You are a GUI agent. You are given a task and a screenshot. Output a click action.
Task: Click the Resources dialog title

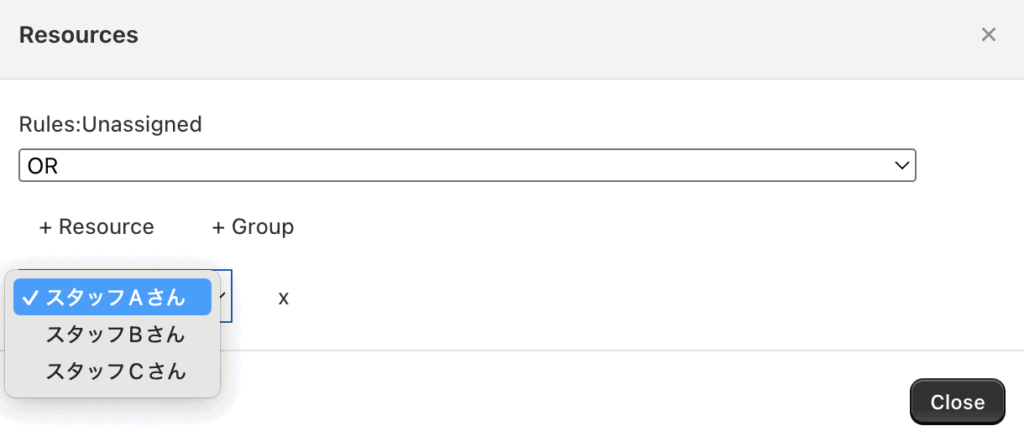[x=78, y=35]
